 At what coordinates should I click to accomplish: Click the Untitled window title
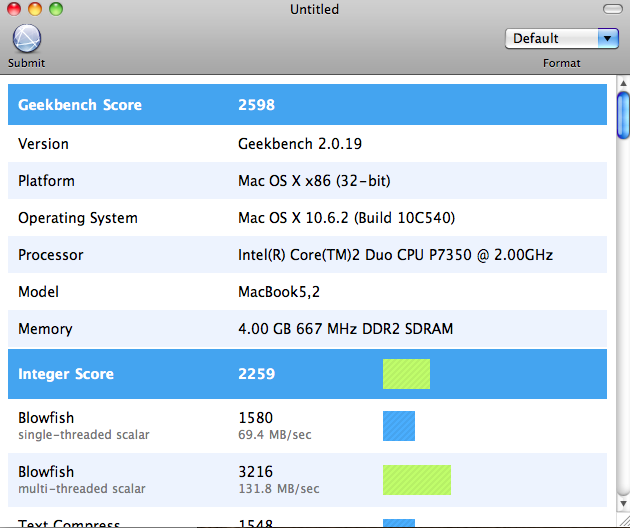(x=315, y=9)
